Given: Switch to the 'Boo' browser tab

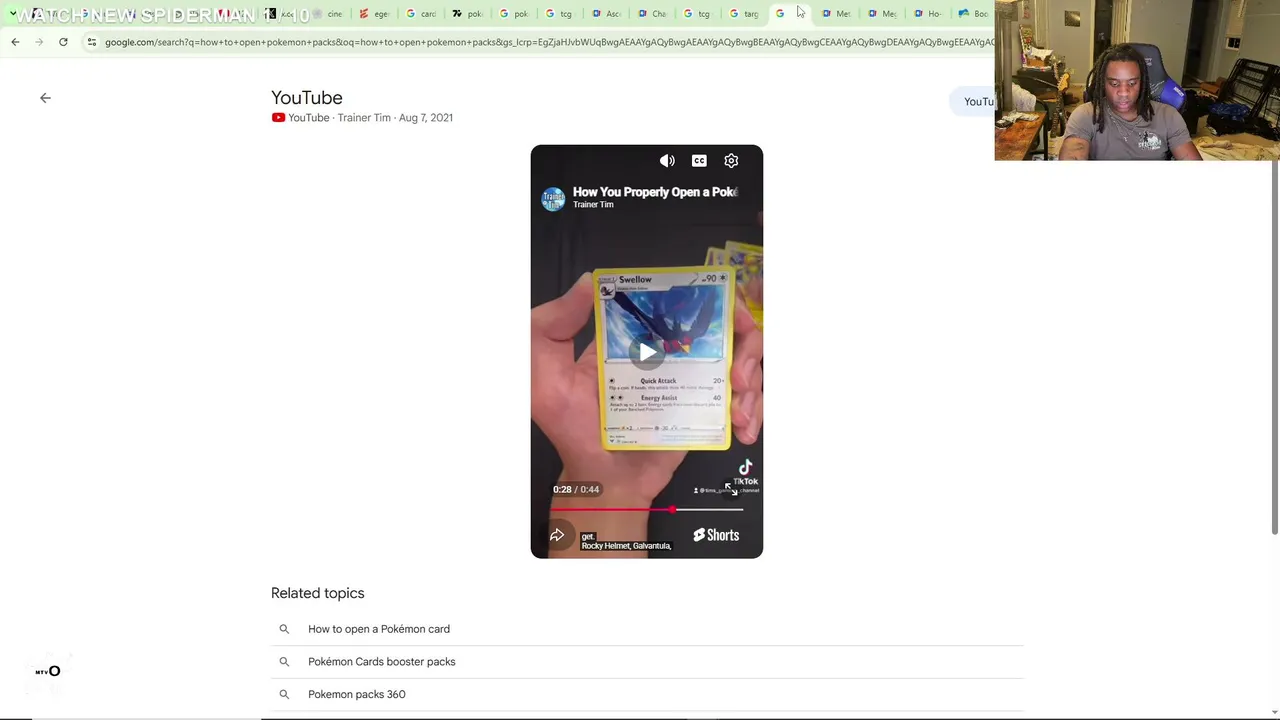Looking at the screenshot, I should tap(973, 14).
